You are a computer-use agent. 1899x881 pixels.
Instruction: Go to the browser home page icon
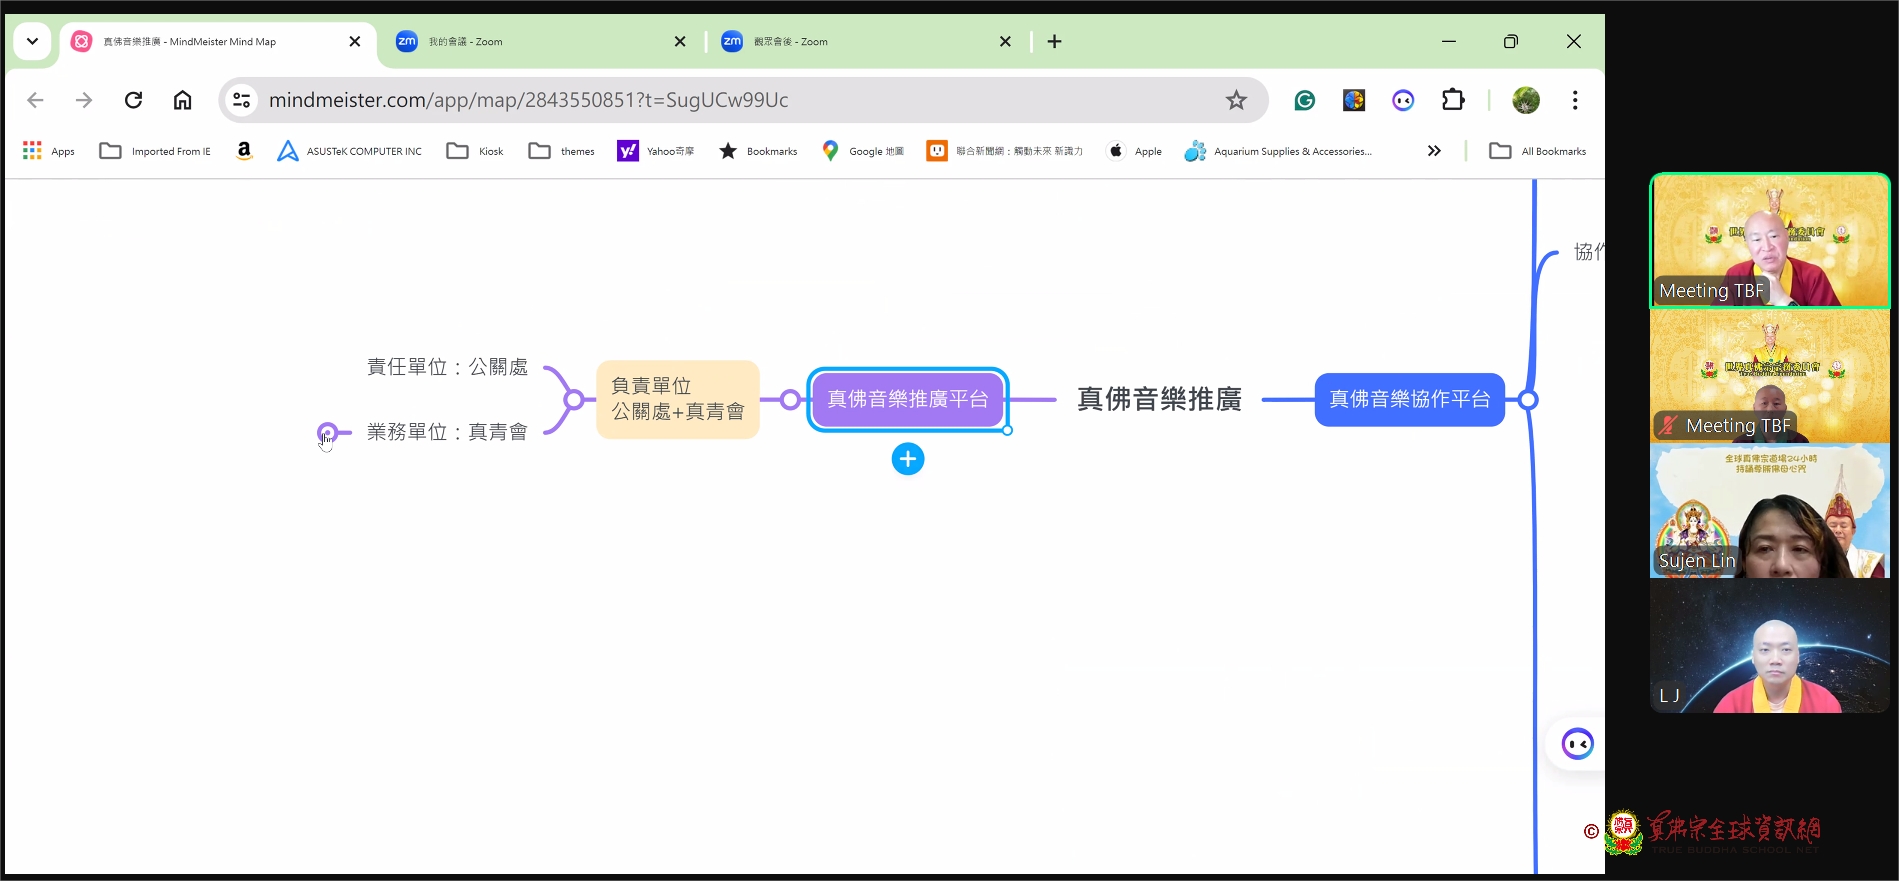click(x=182, y=100)
